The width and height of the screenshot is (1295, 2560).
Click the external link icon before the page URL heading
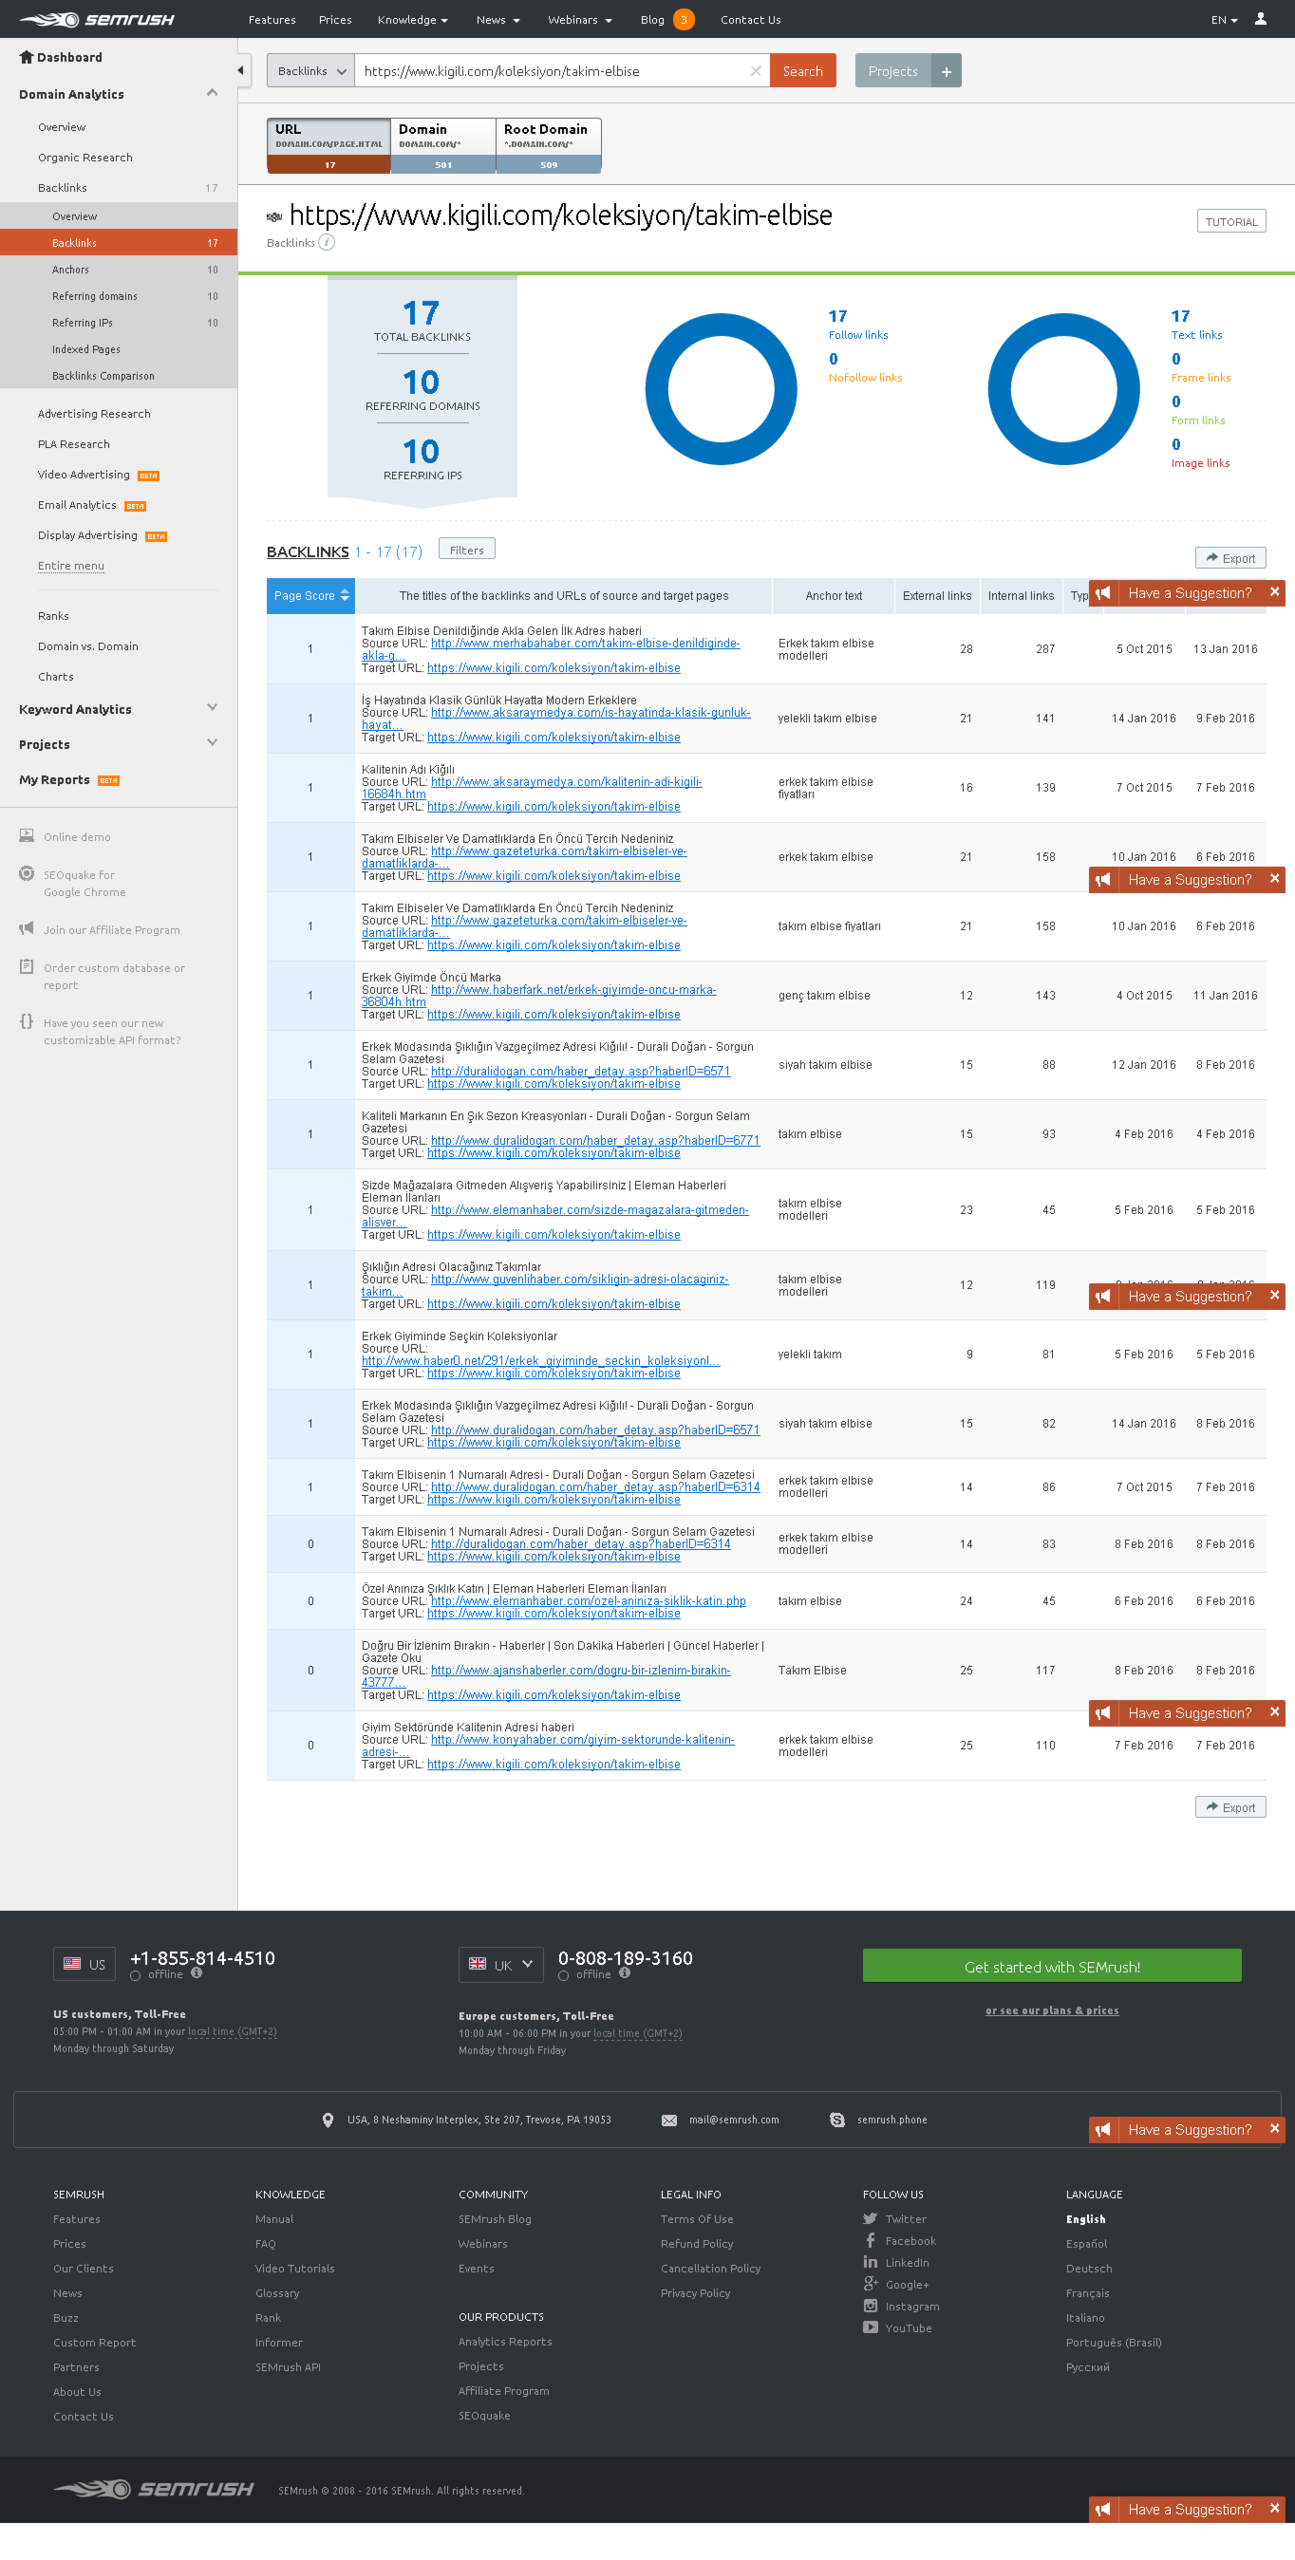[274, 217]
